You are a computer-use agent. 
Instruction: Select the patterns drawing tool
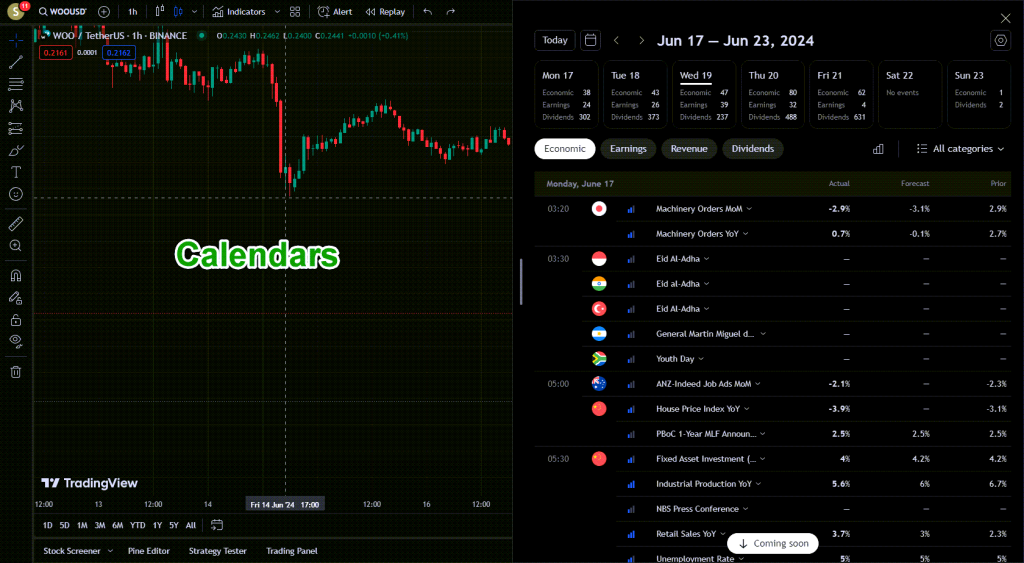[x=16, y=106]
